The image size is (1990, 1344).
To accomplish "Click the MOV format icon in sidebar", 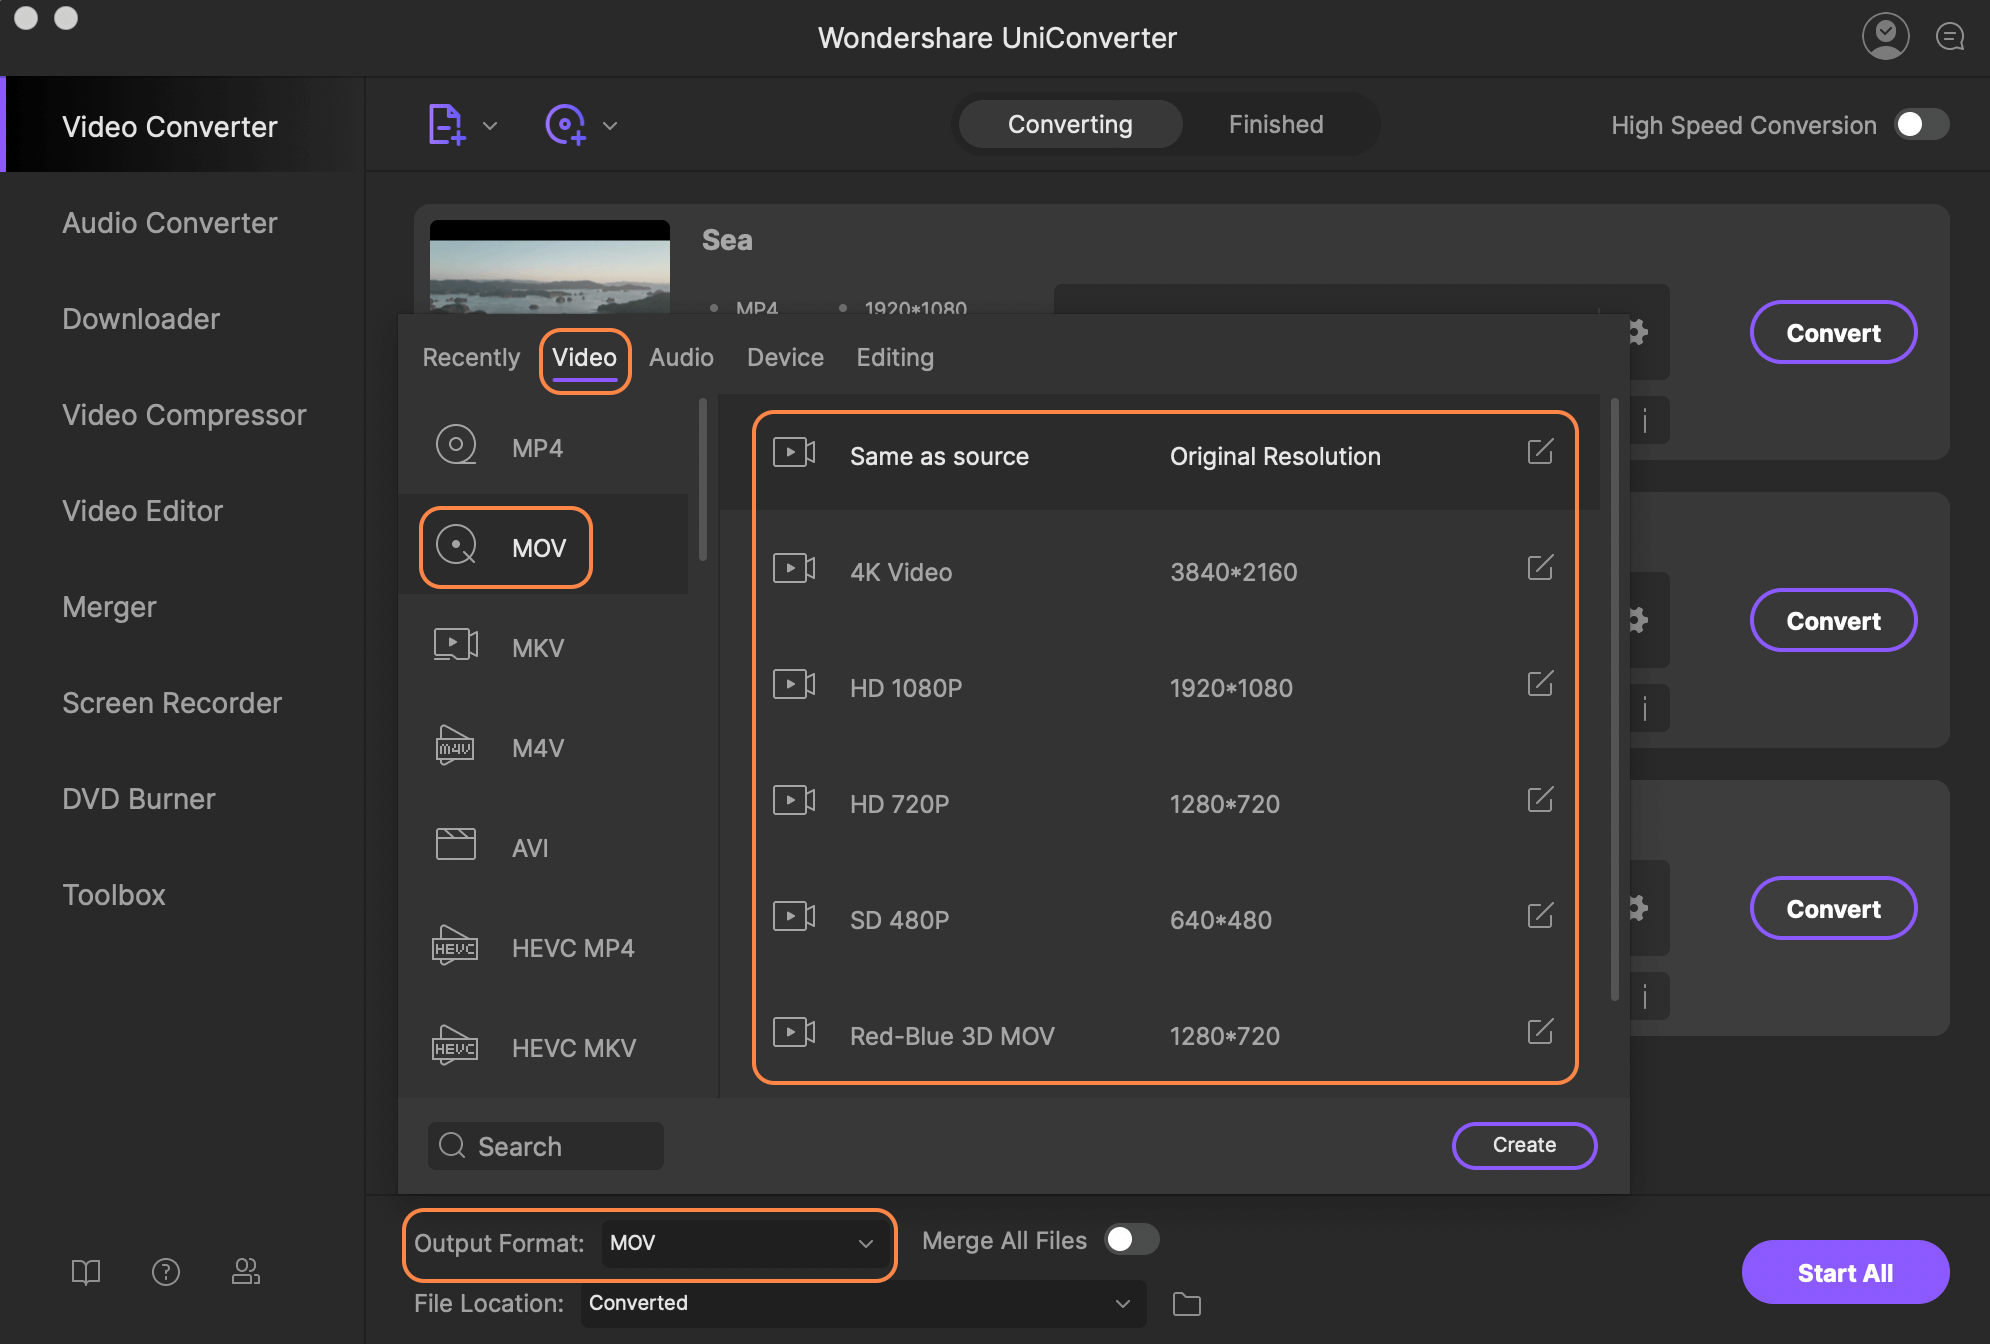I will tap(454, 546).
